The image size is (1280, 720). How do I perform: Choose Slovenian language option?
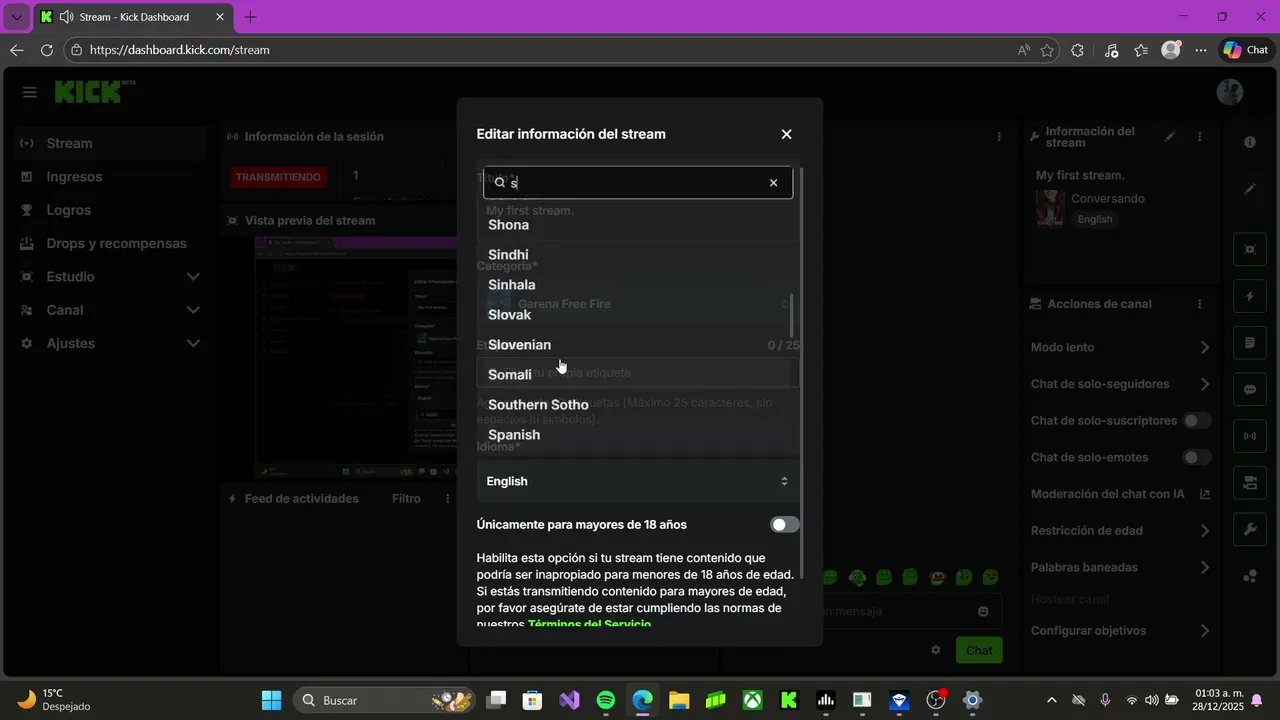[519, 345]
